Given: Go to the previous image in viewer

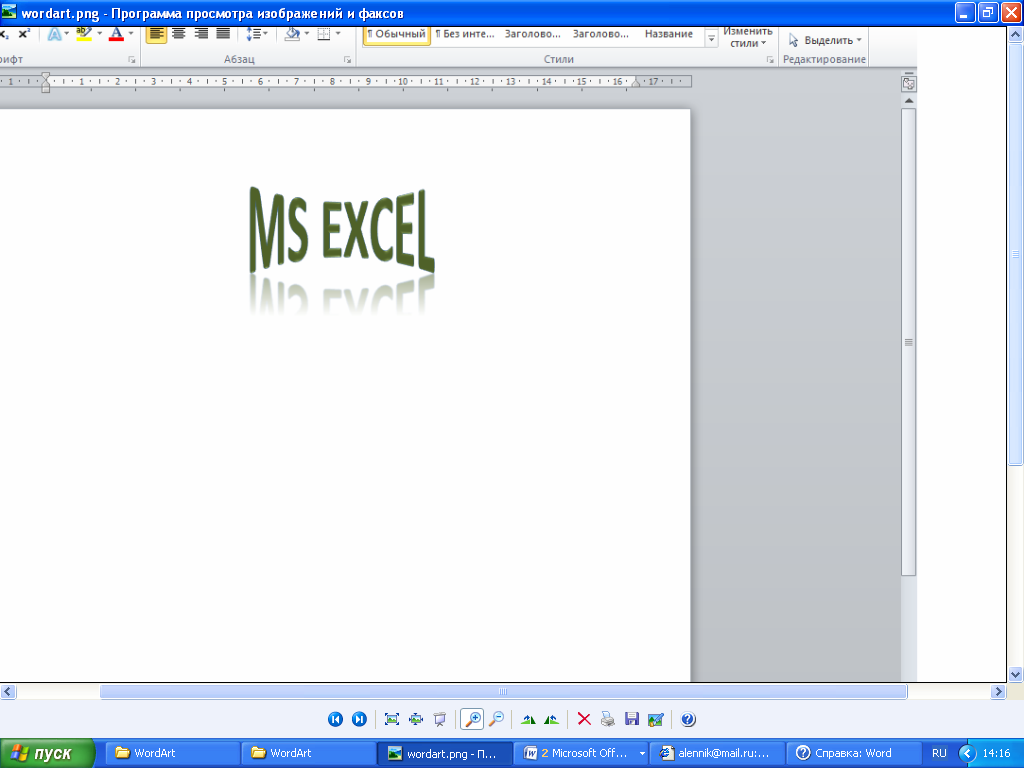Looking at the screenshot, I should tap(335, 719).
